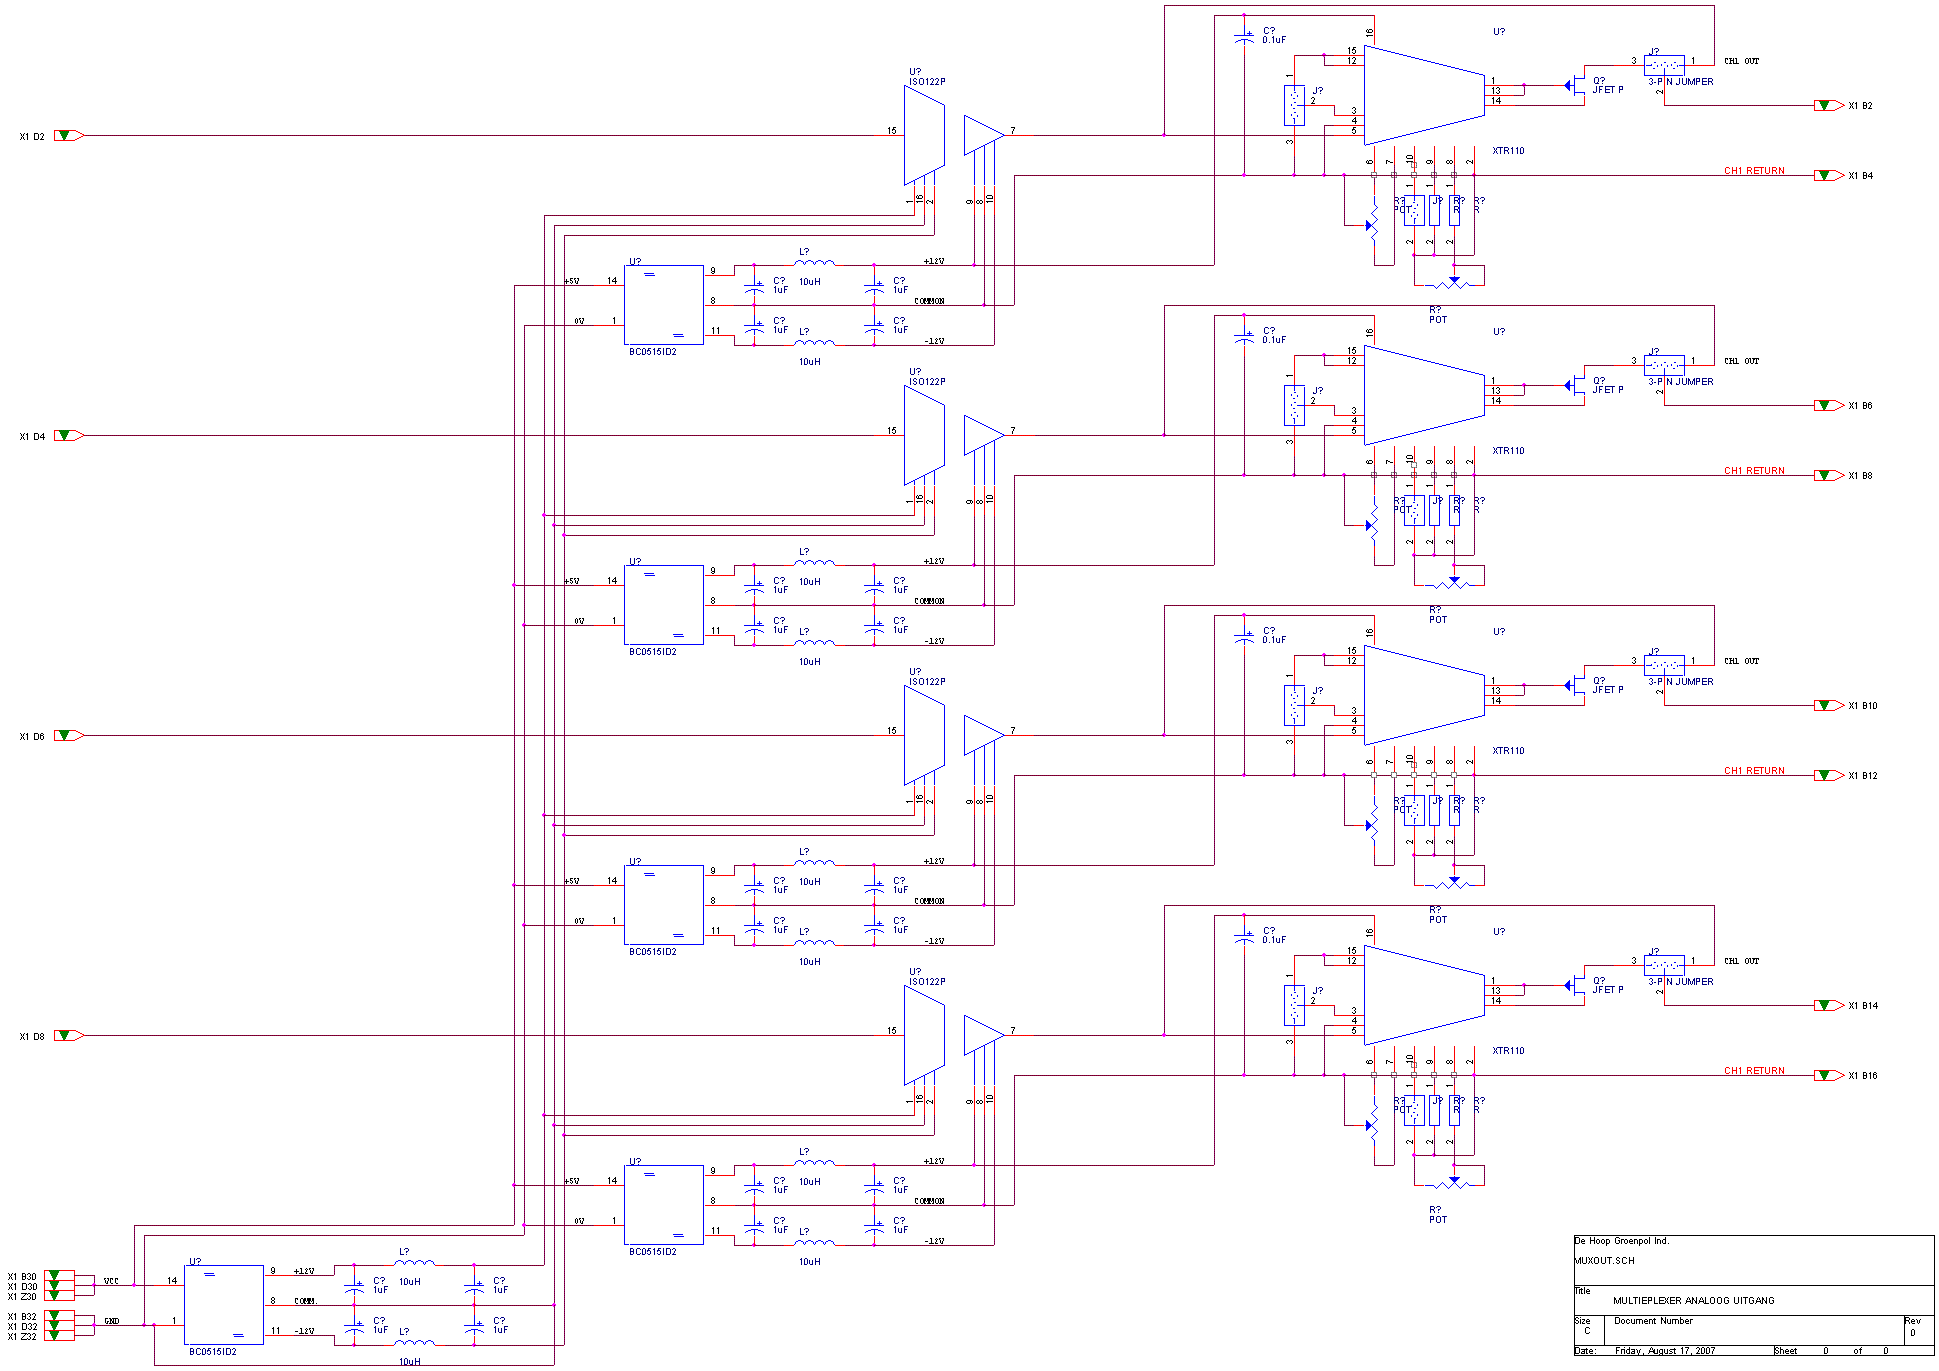Select the MUXOUT.SCH filename in title block

pyautogui.click(x=1604, y=1261)
